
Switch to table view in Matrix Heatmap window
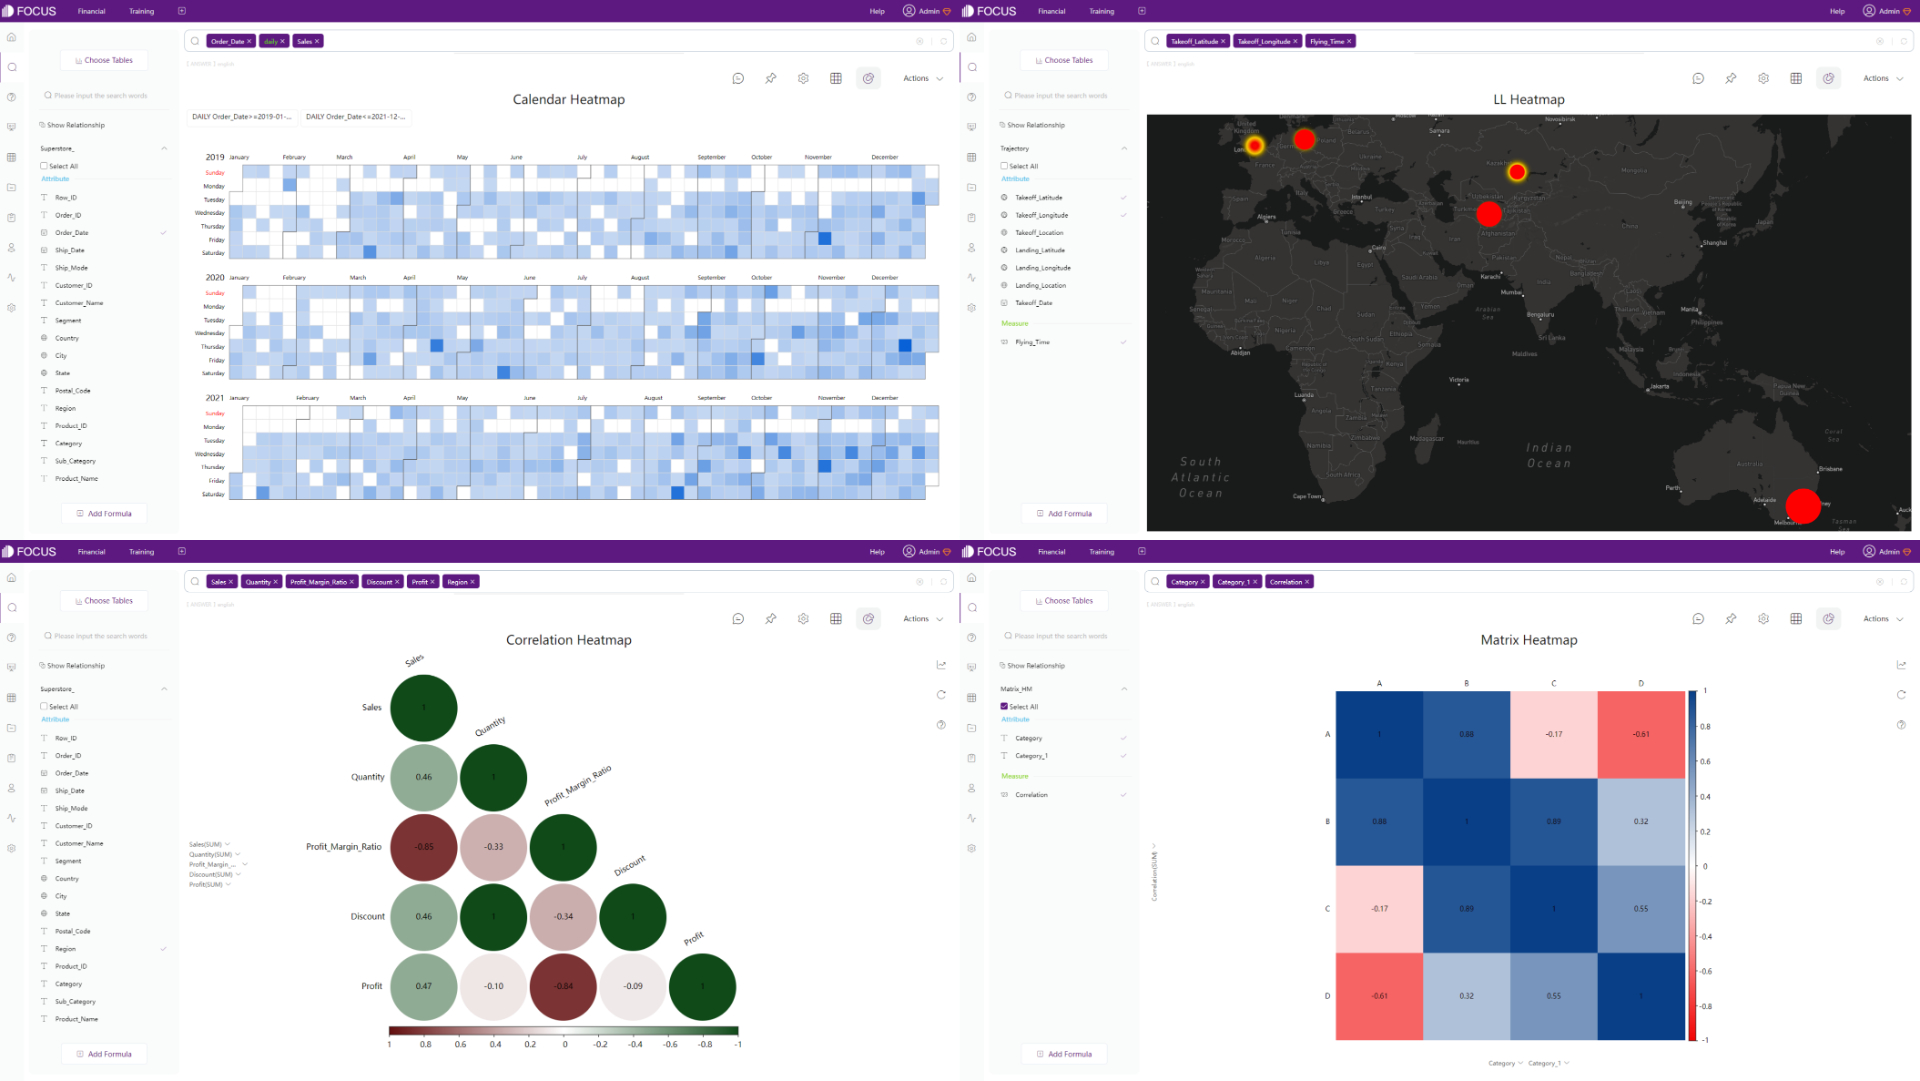(1796, 619)
